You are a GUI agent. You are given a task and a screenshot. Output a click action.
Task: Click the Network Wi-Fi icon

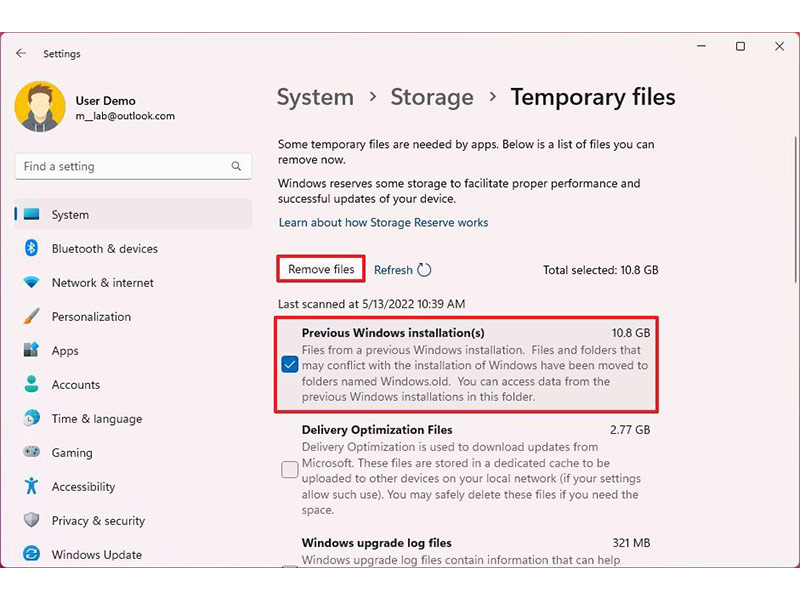(31, 282)
